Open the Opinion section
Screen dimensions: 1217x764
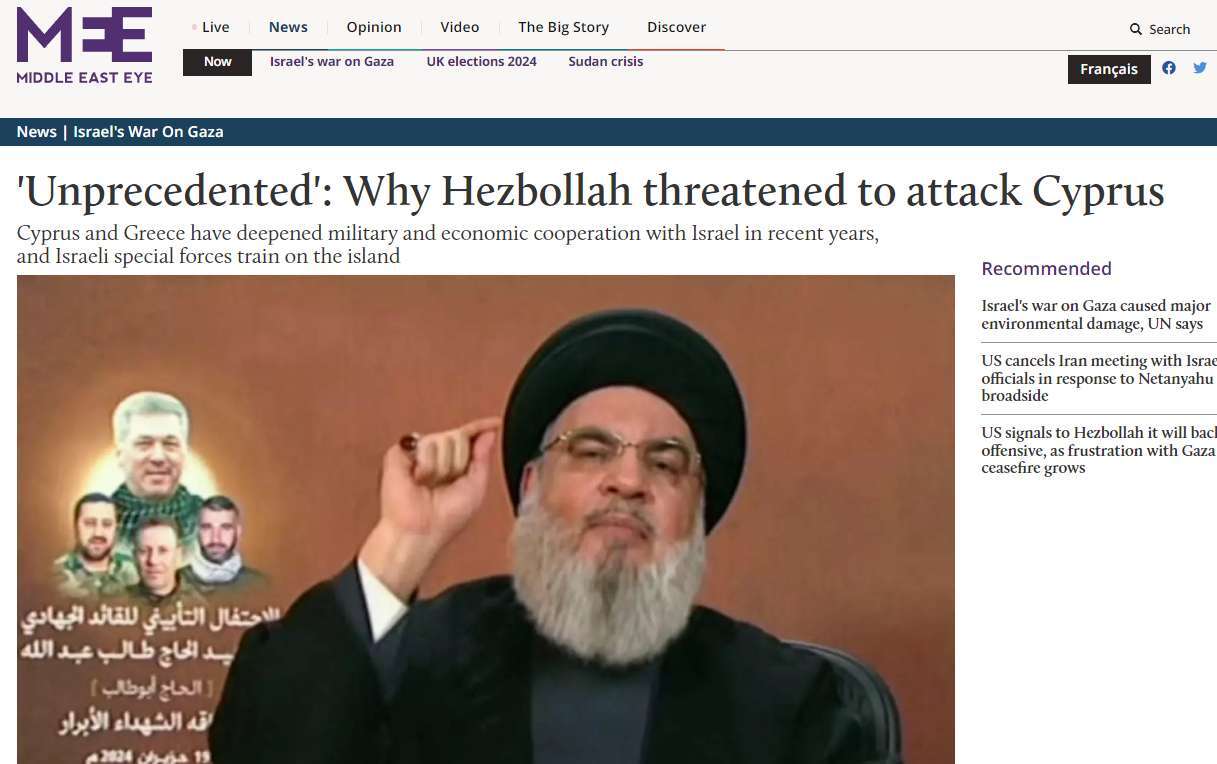(374, 27)
